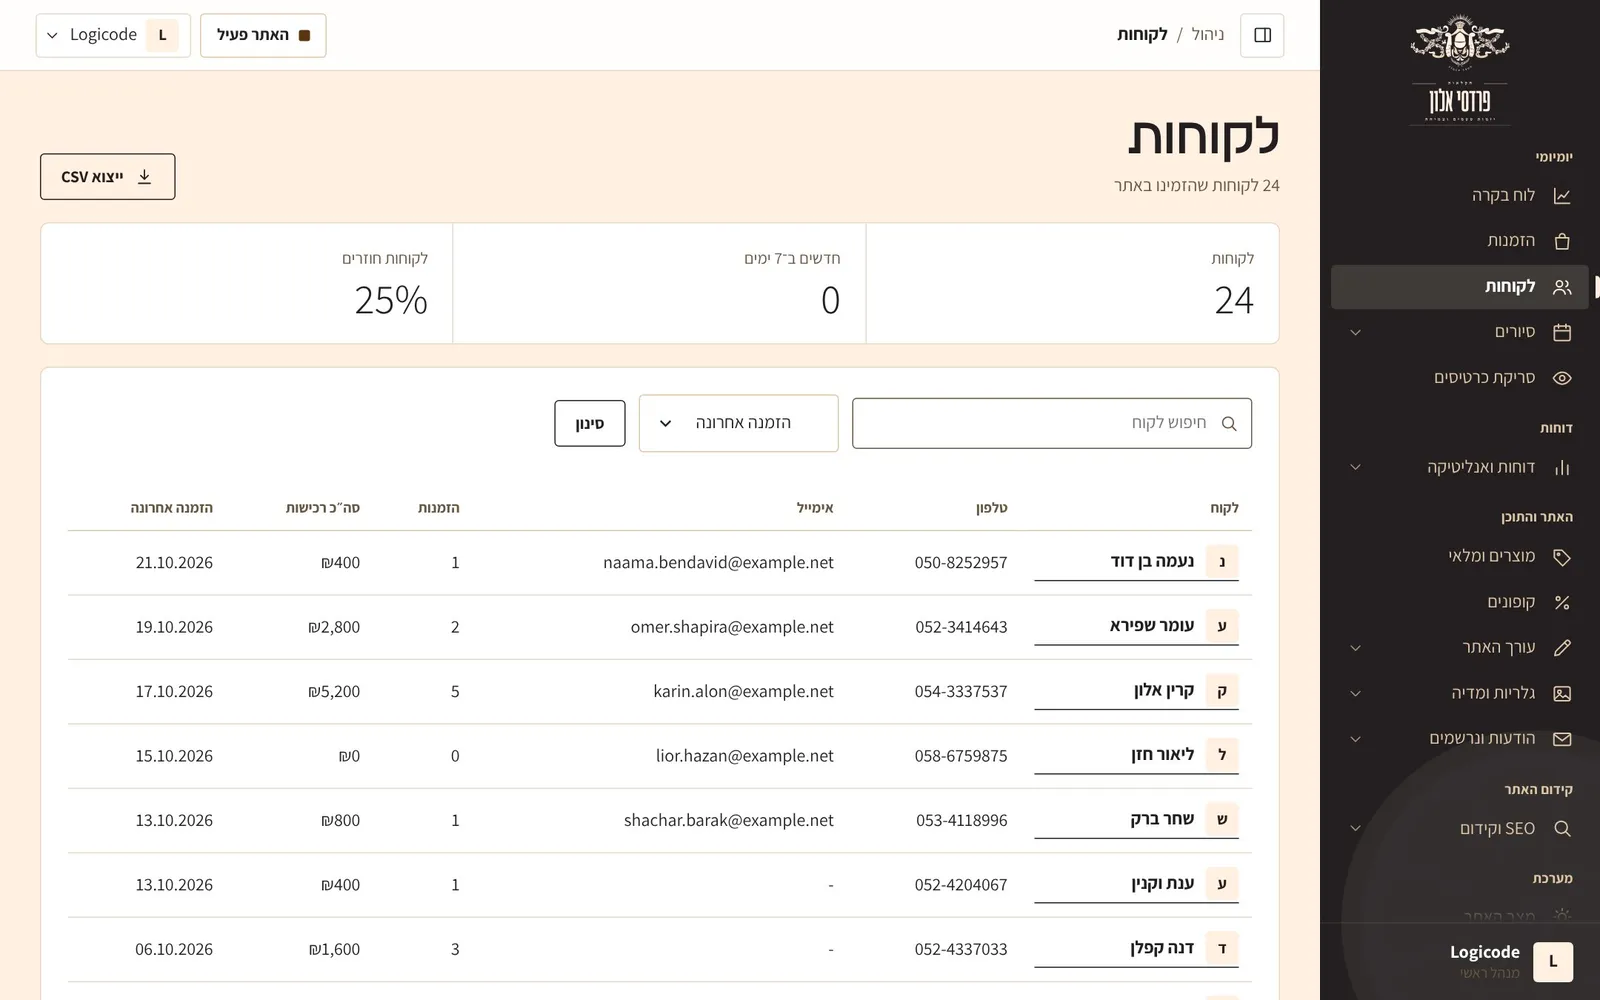
Task: Open לוח בקרה menu item
Action: coord(1459,196)
